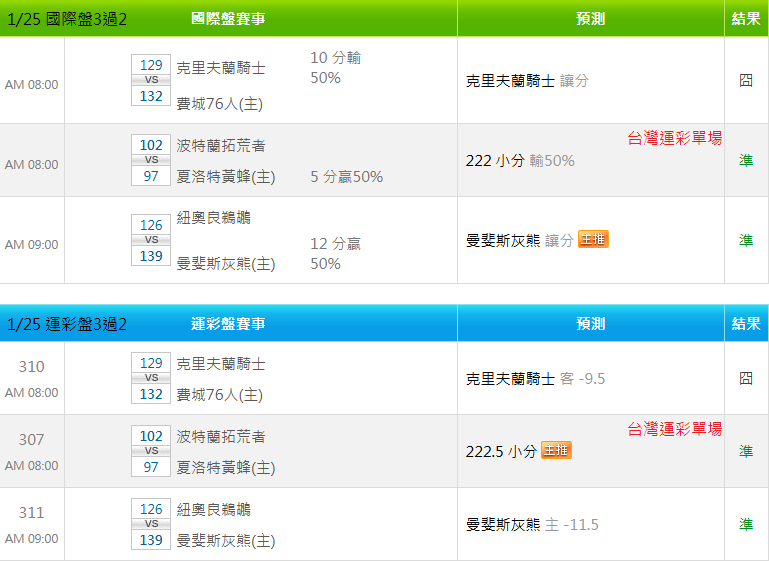The width and height of the screenshot is (769, 561).
Task: Click score 102 in 國際盤 table
Action: point(151,145)
